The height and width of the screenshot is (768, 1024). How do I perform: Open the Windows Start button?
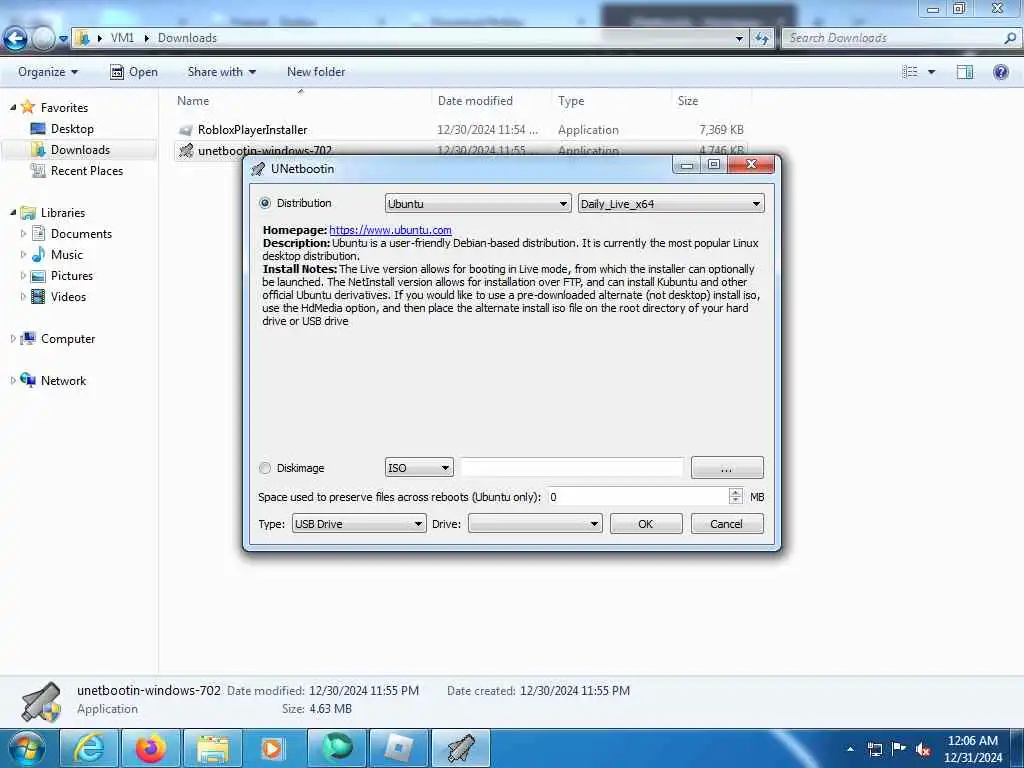(x=26, y=748)
